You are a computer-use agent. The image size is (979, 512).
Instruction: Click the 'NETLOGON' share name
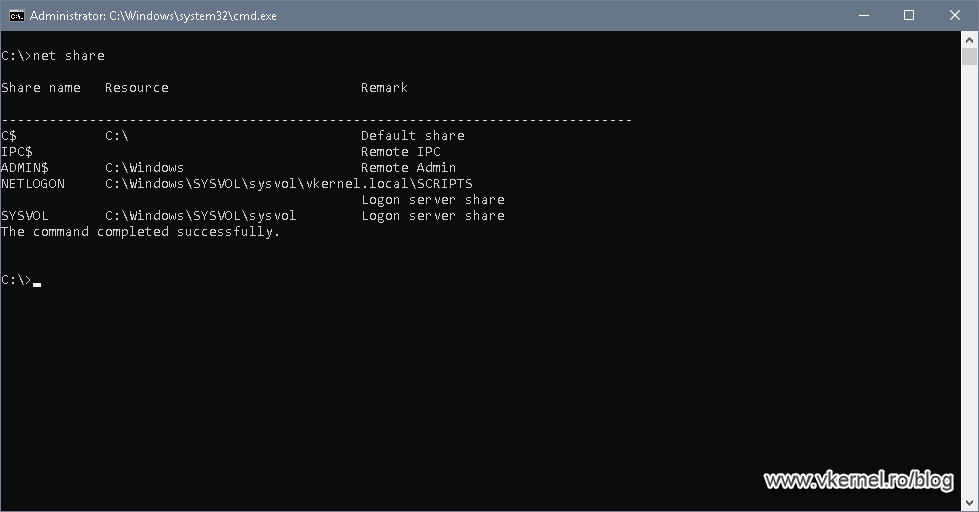(x=33, y=184)
